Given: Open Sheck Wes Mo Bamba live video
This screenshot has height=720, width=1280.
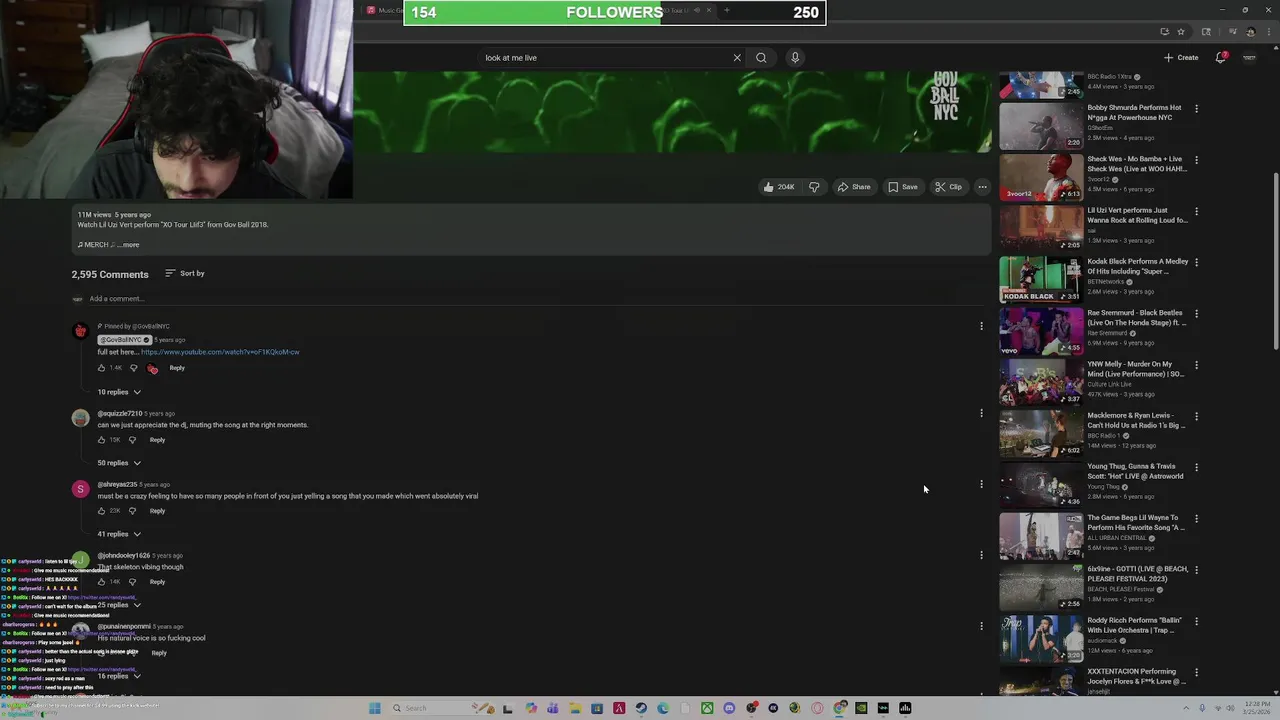Looking at the screenshot, I should click(1041, 176).
